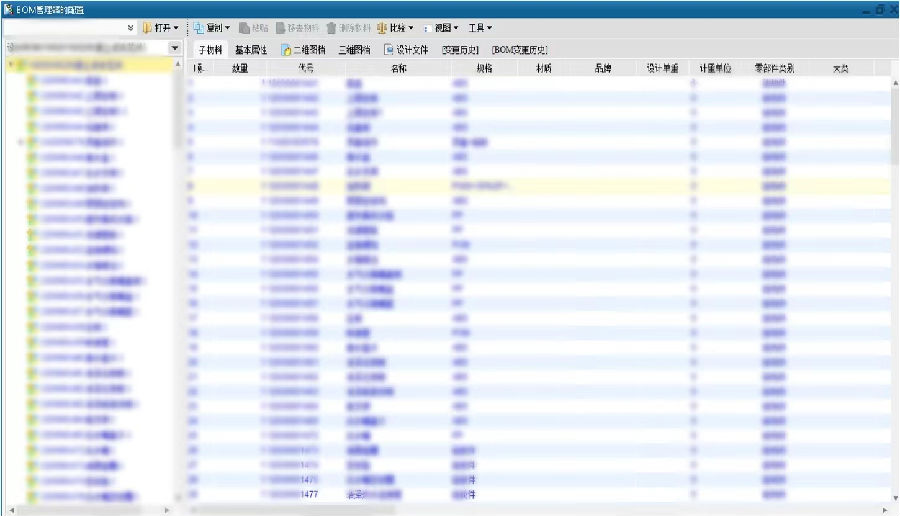Click the 设计单重 column header

tap(662, 68)
